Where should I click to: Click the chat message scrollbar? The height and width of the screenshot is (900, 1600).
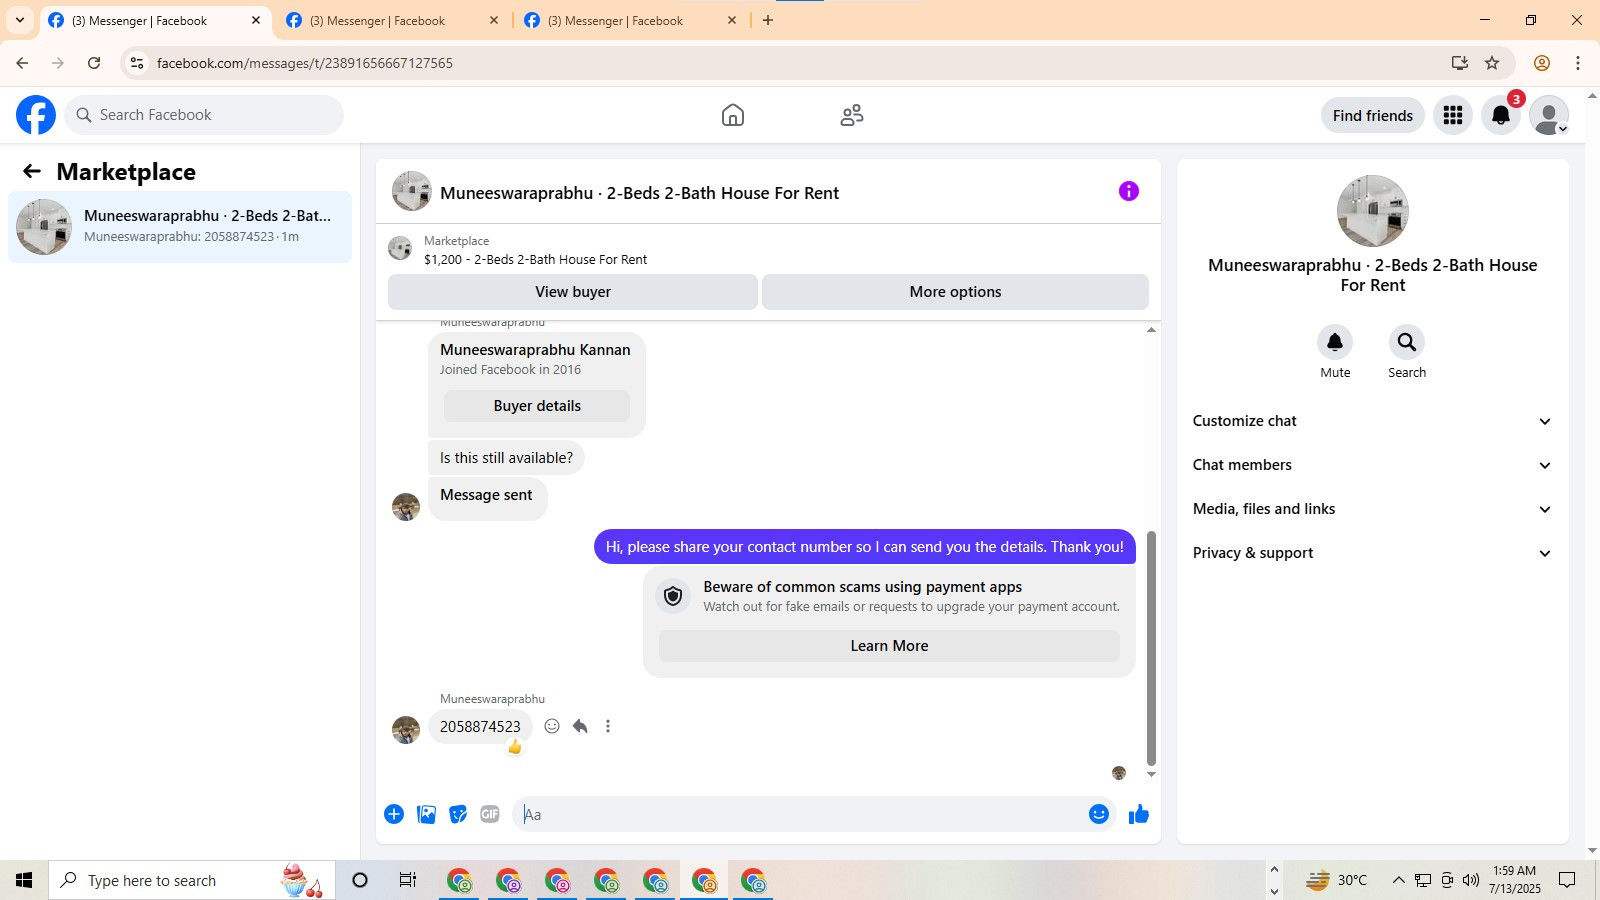(x=1151, y=648)
